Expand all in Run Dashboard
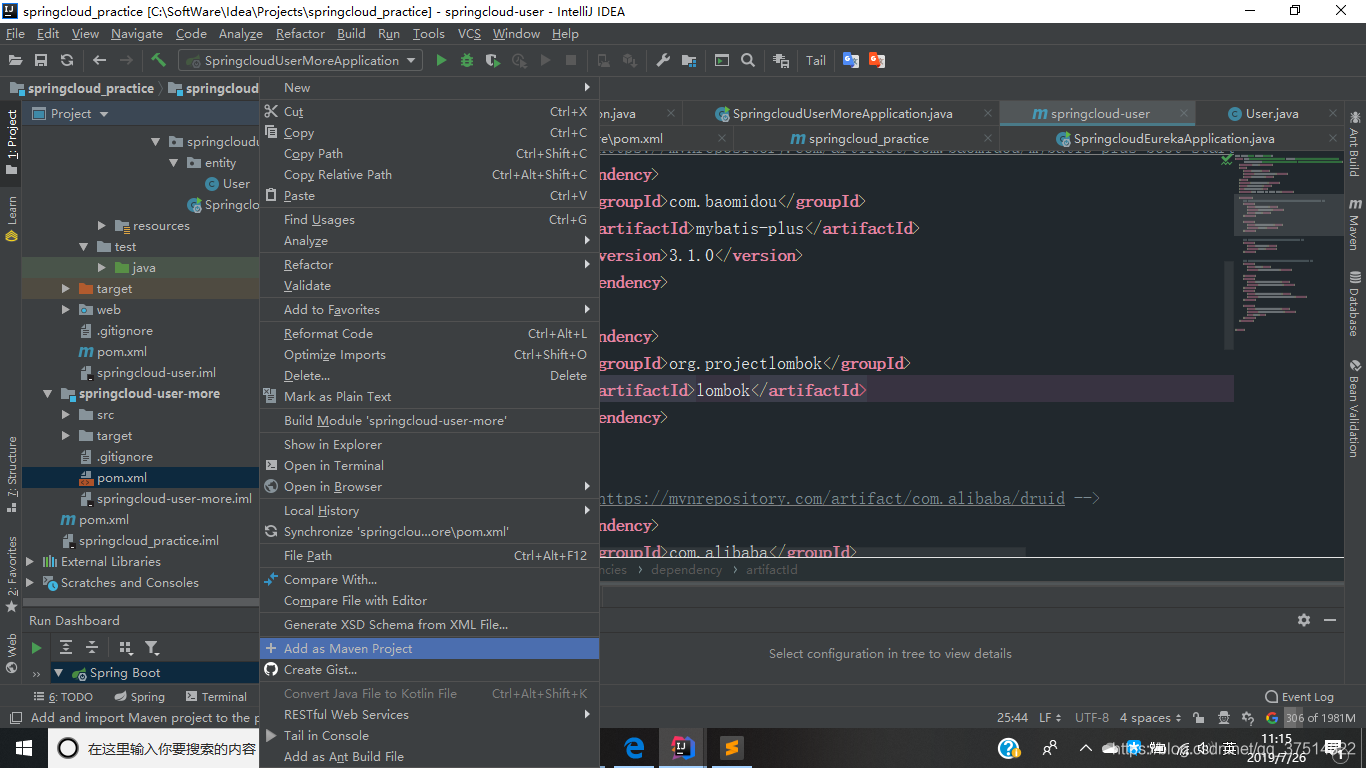Image resolution: width=1366 pixels, height=768 pixels. click(x=66, y=648)
